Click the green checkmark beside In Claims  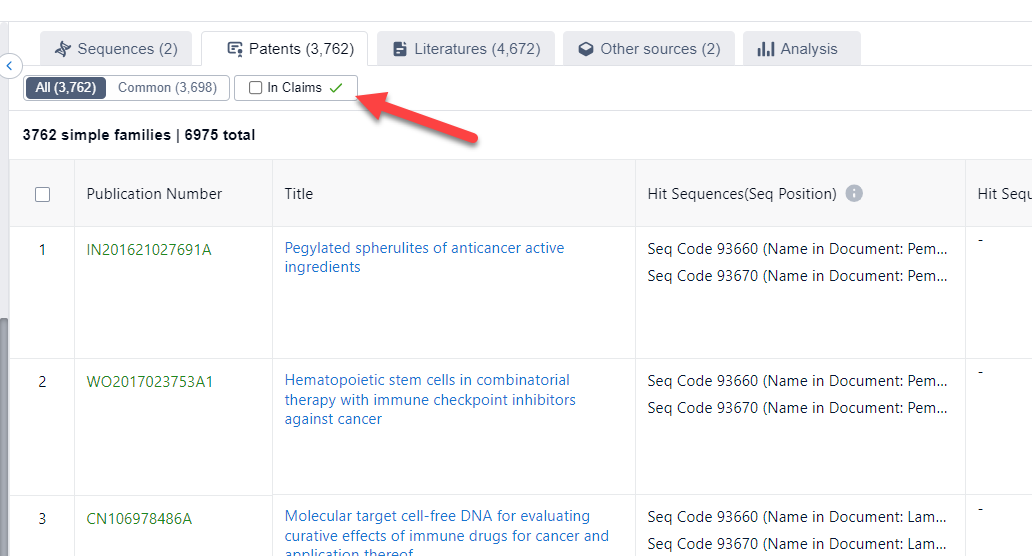coord(336,88)
